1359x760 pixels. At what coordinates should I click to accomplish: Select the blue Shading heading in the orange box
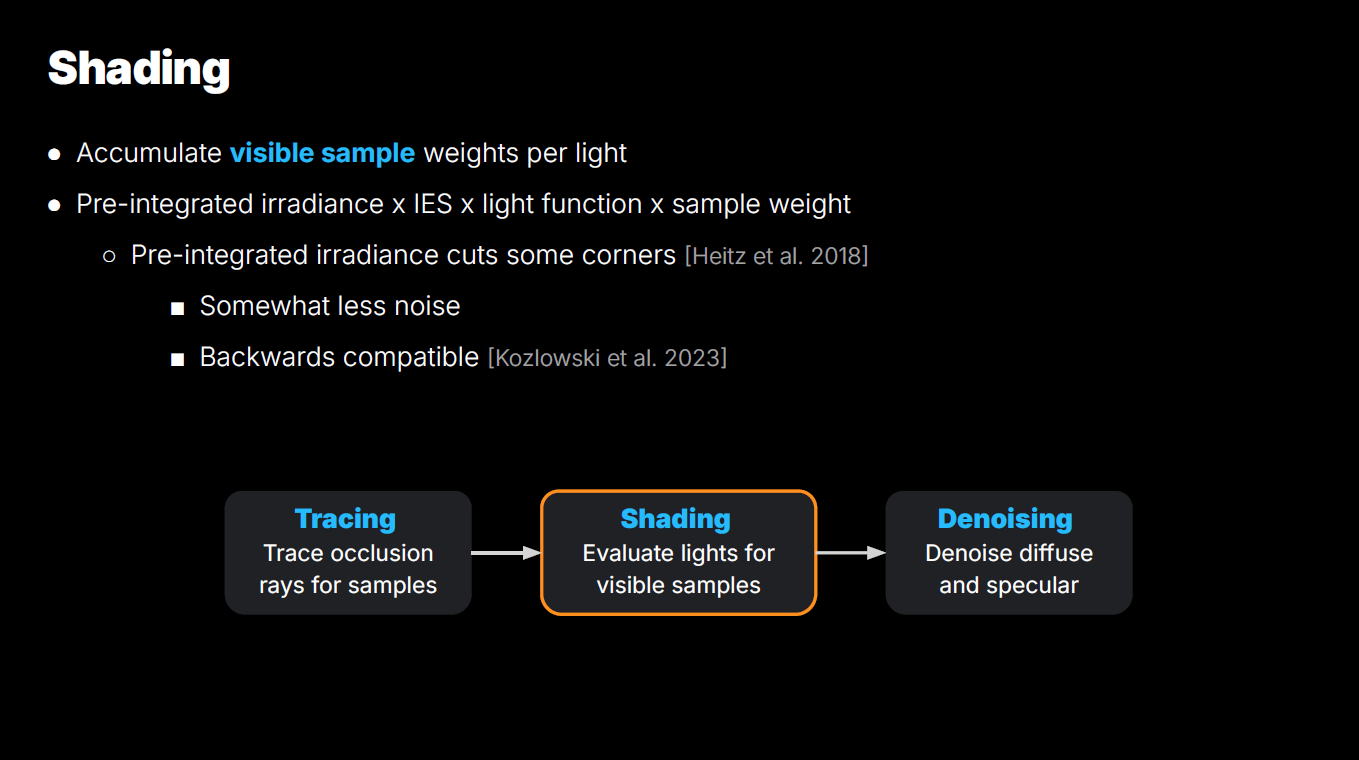point(675,519)
